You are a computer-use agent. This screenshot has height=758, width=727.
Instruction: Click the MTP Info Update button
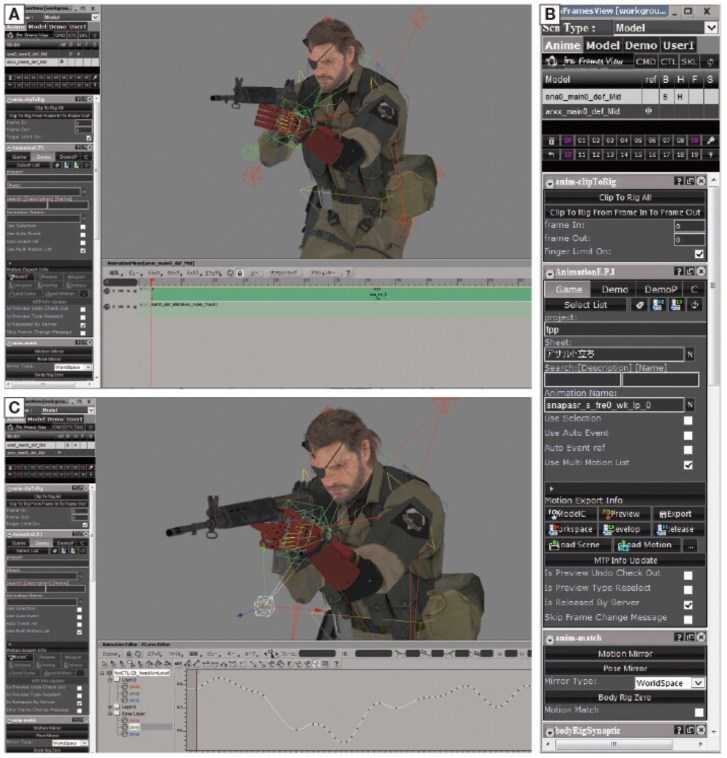tap(625, 560)
